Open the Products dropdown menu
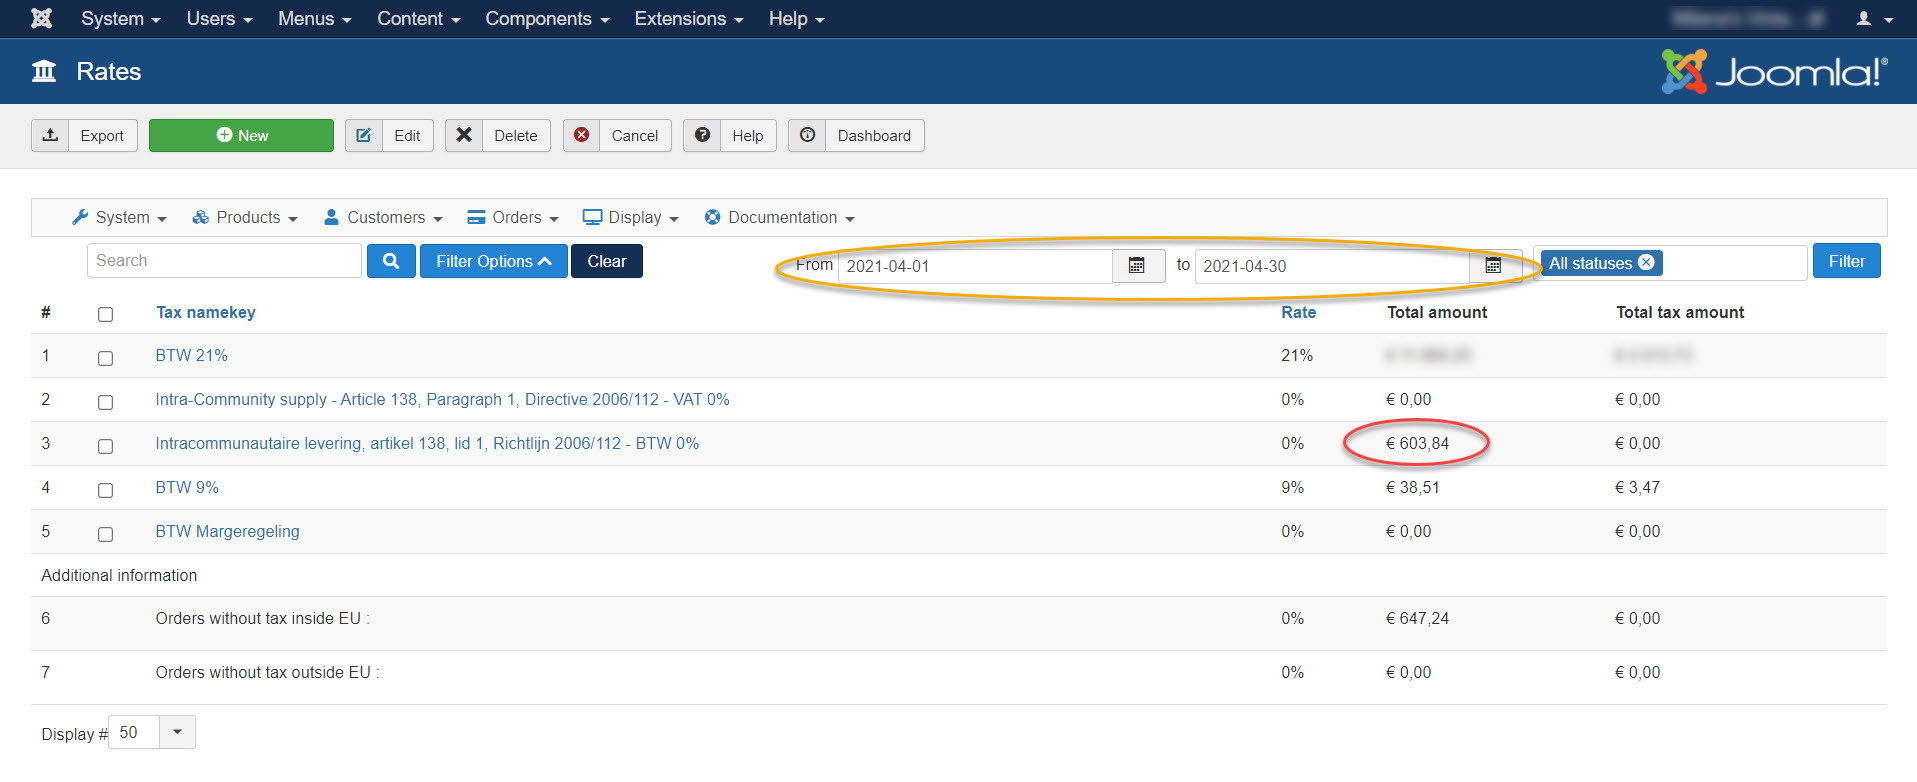Screen dimensions: 1917x782 coord(246,218)
